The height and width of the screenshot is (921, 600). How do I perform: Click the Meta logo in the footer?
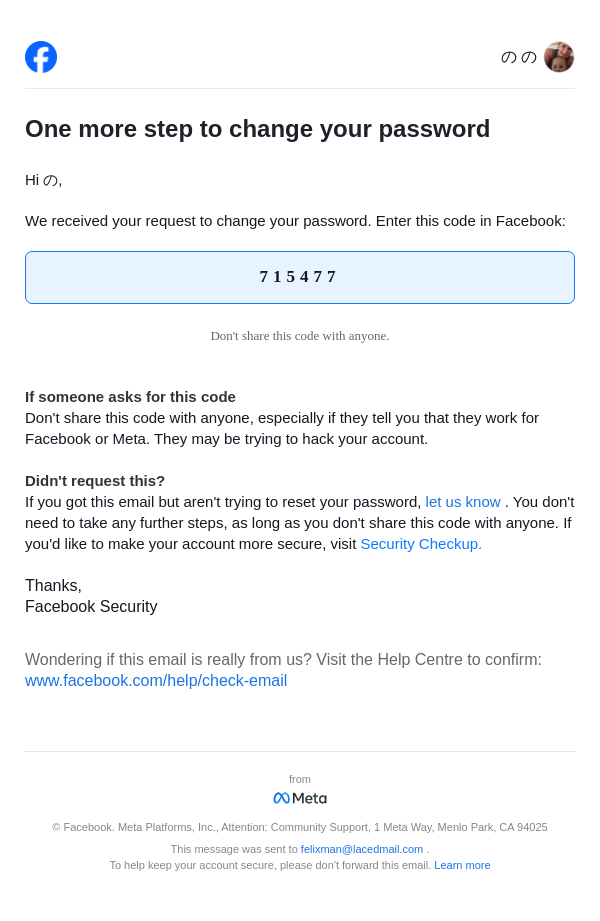coord(300,798)
